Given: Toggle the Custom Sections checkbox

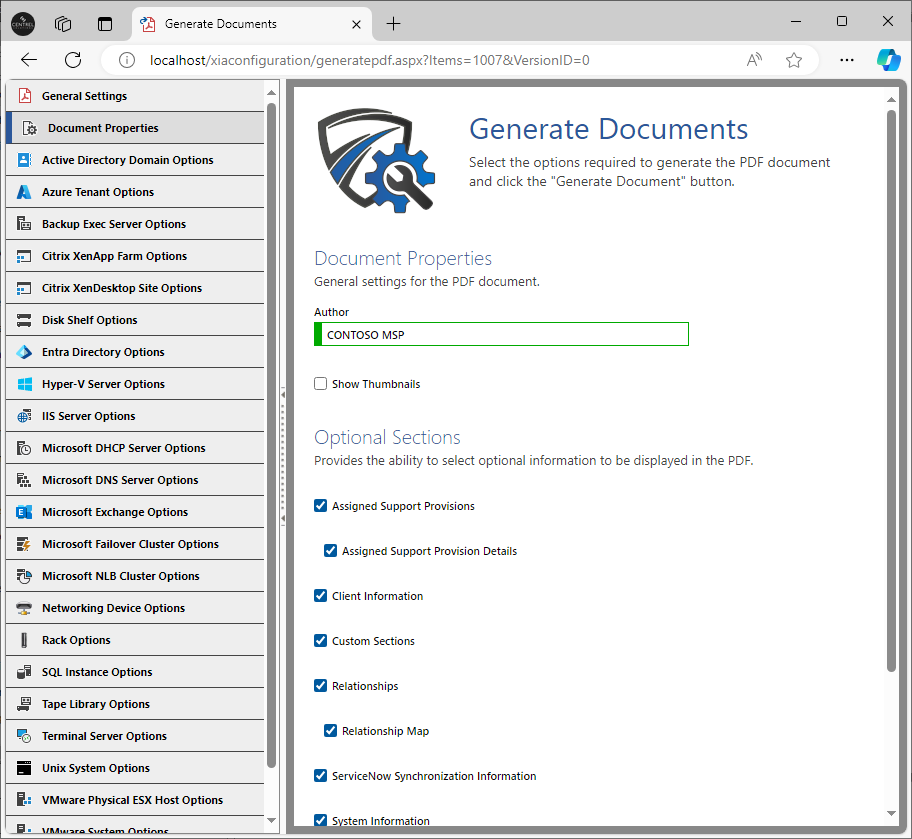Looking at the screenshot, I should coord(320,641).
